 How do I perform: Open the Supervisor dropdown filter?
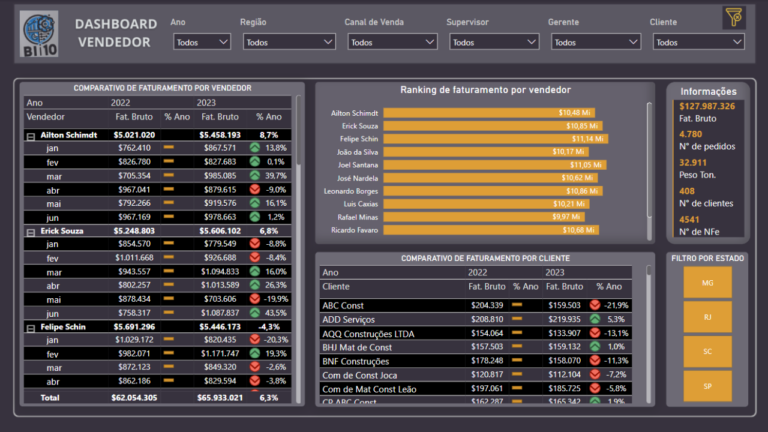tap(494, 42)
